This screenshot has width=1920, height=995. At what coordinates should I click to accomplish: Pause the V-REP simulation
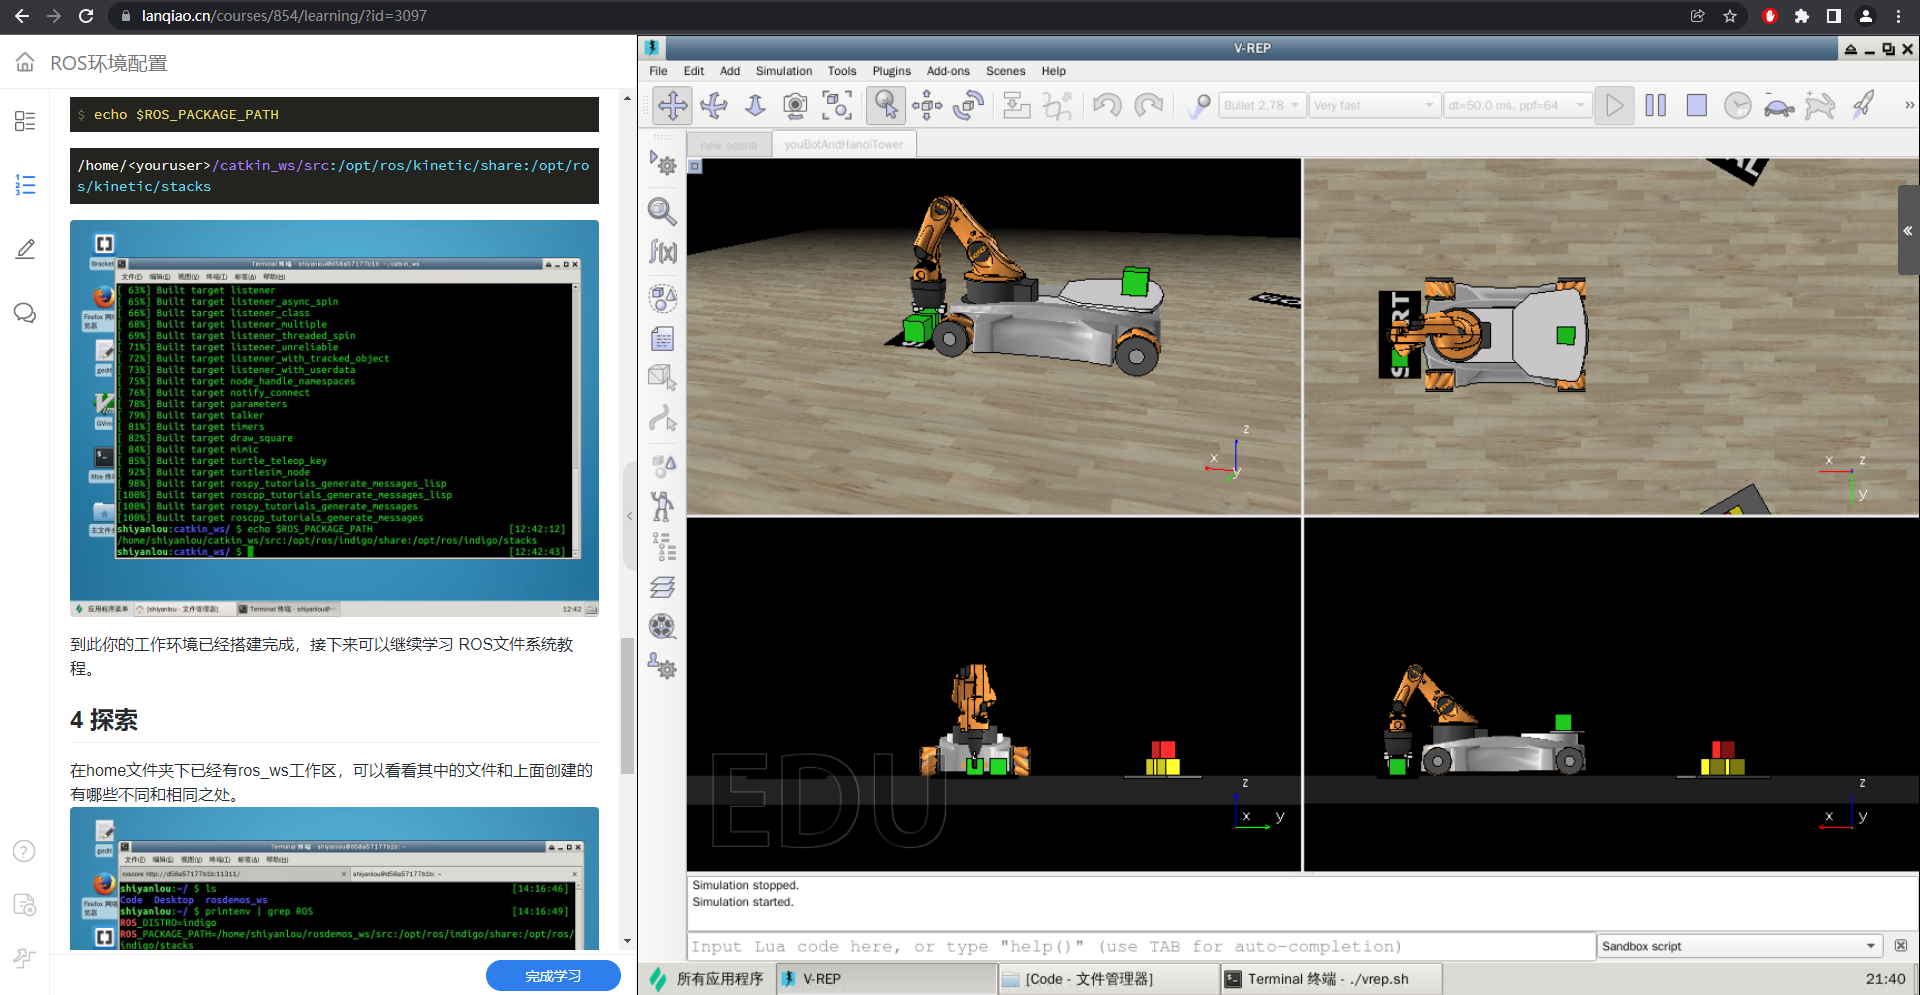[1655, 105]
